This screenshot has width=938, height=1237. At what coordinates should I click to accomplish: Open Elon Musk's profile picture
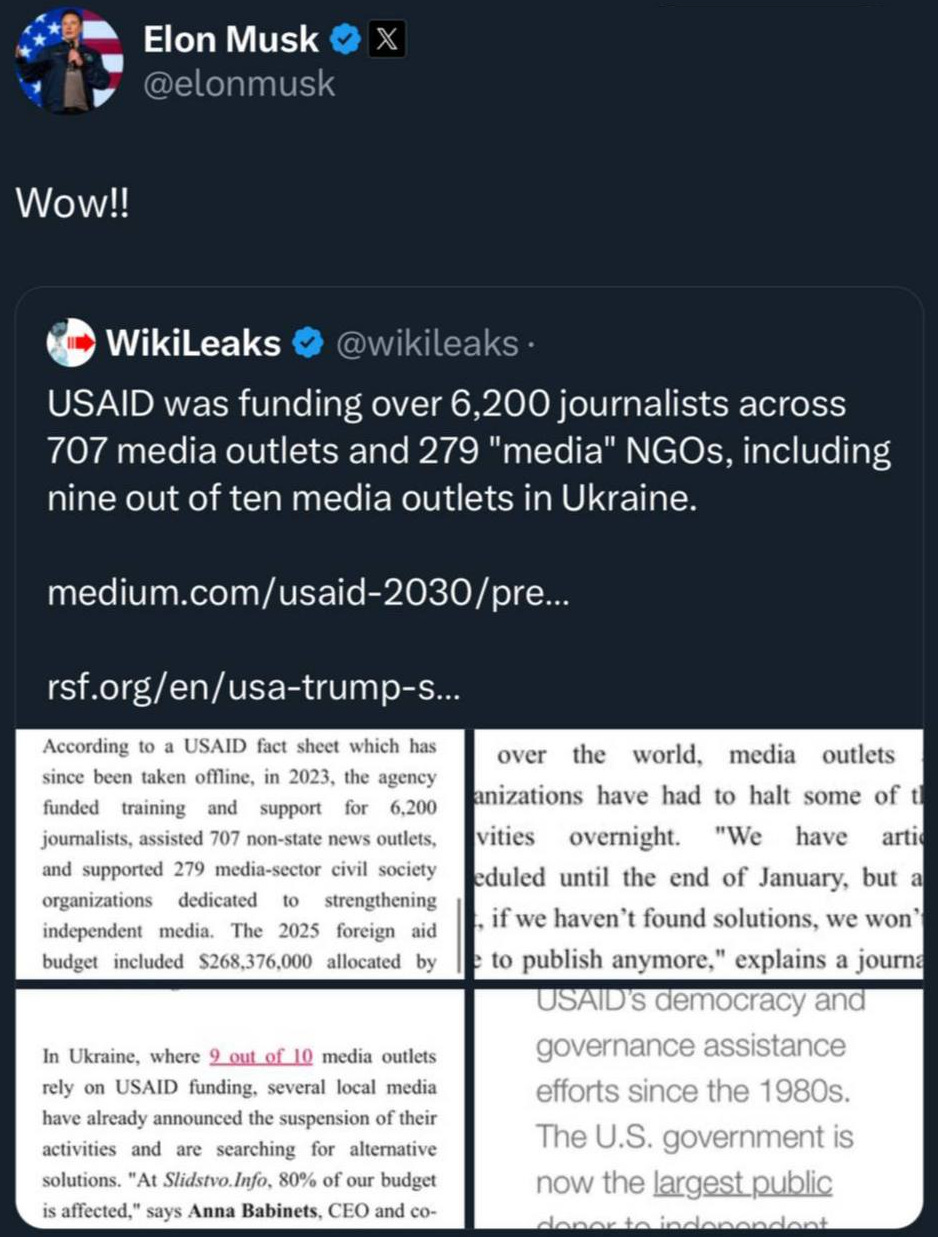70,60
